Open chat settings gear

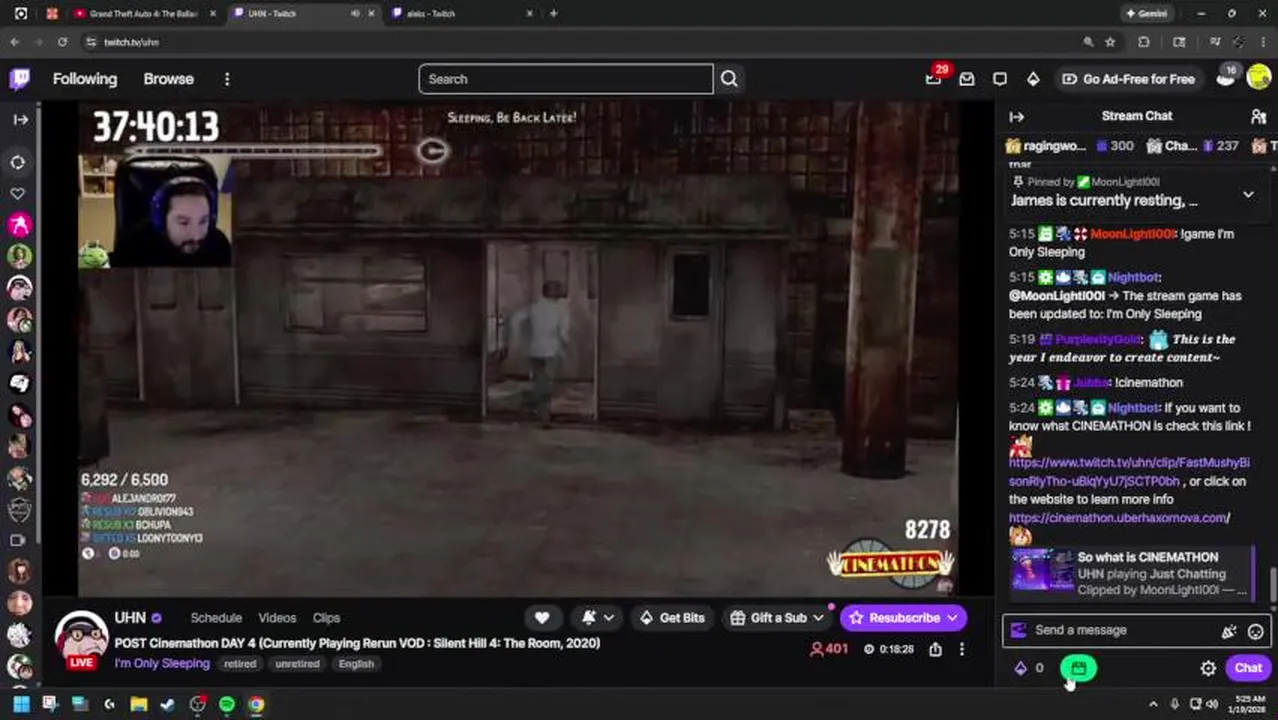[1208, 668]
